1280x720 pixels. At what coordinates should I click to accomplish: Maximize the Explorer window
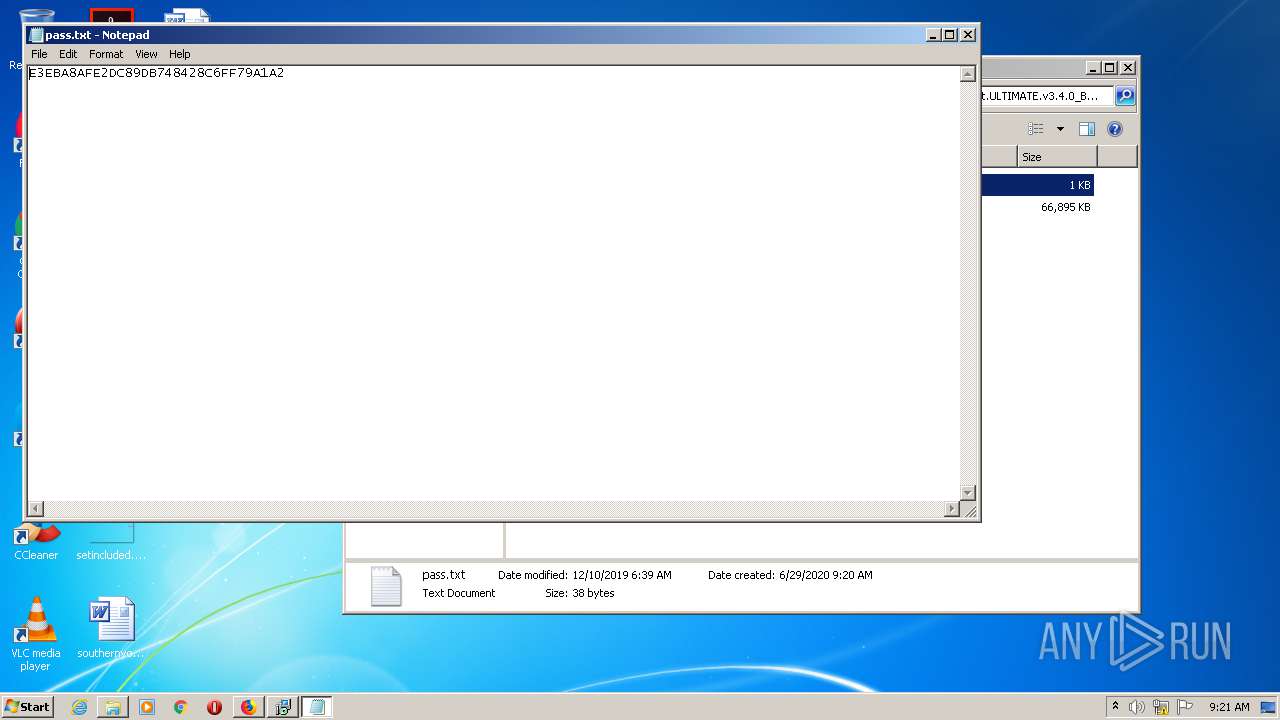(1110, 68)
